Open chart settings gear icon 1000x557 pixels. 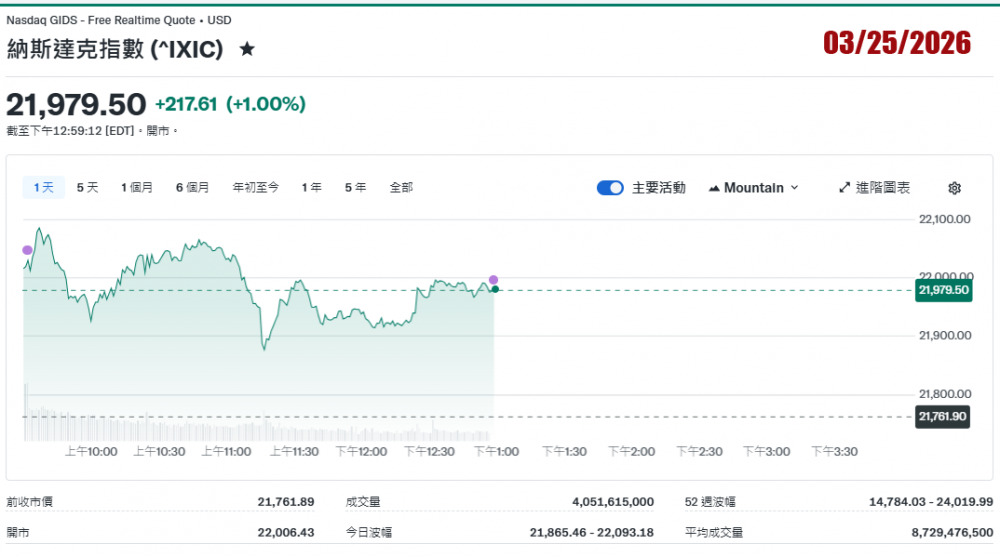(x=954, y=188)
